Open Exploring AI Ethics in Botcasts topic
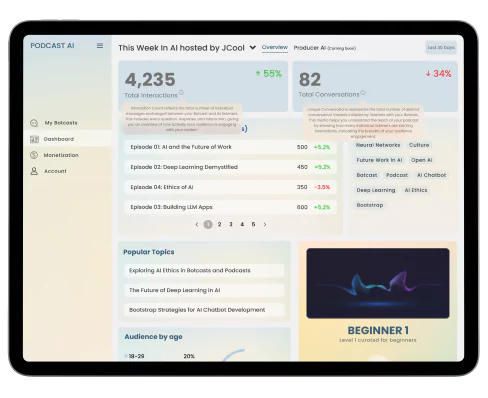 pyautogui.click(x=205, y=270)
